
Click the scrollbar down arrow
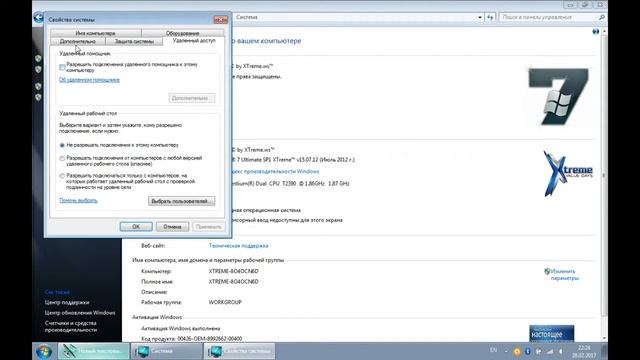[604, 338]
